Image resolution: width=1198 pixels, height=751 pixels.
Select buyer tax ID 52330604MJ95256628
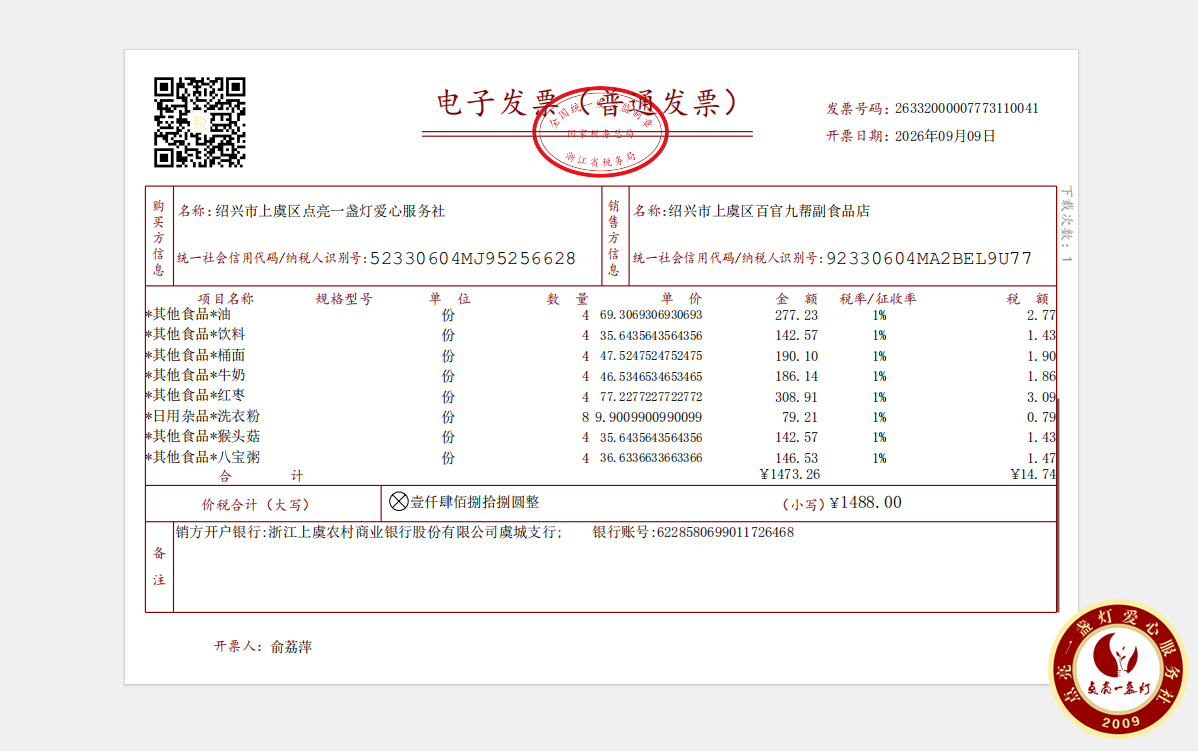(473, 259)
